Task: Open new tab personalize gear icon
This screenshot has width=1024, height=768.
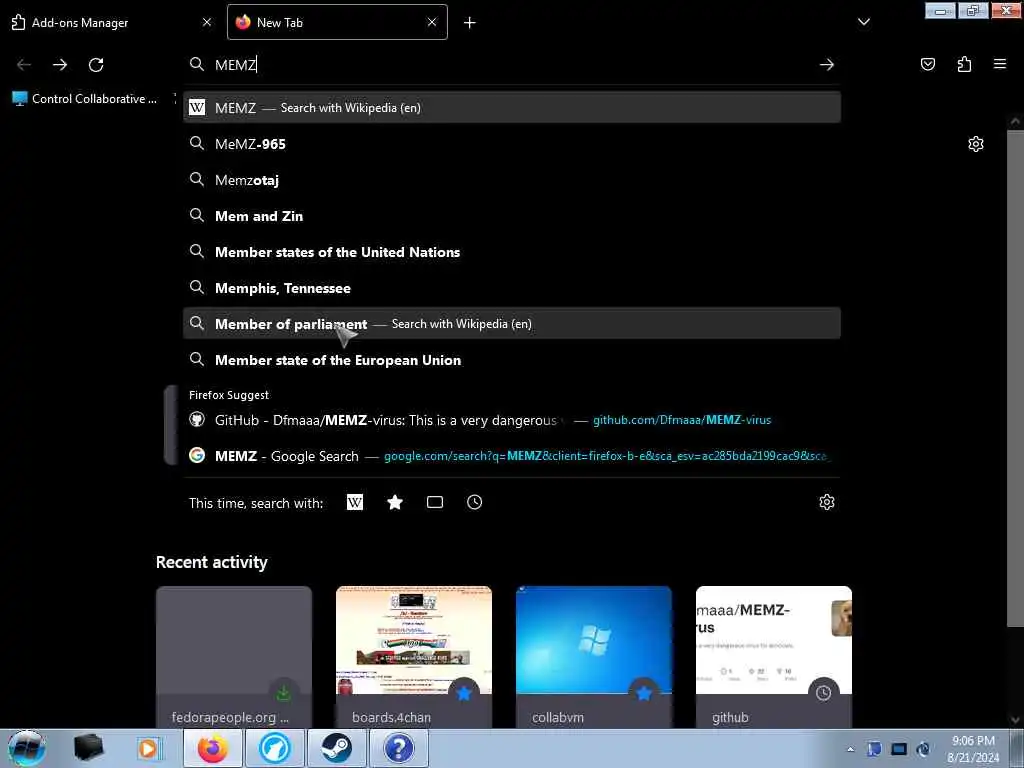Action: pos(976,144)
